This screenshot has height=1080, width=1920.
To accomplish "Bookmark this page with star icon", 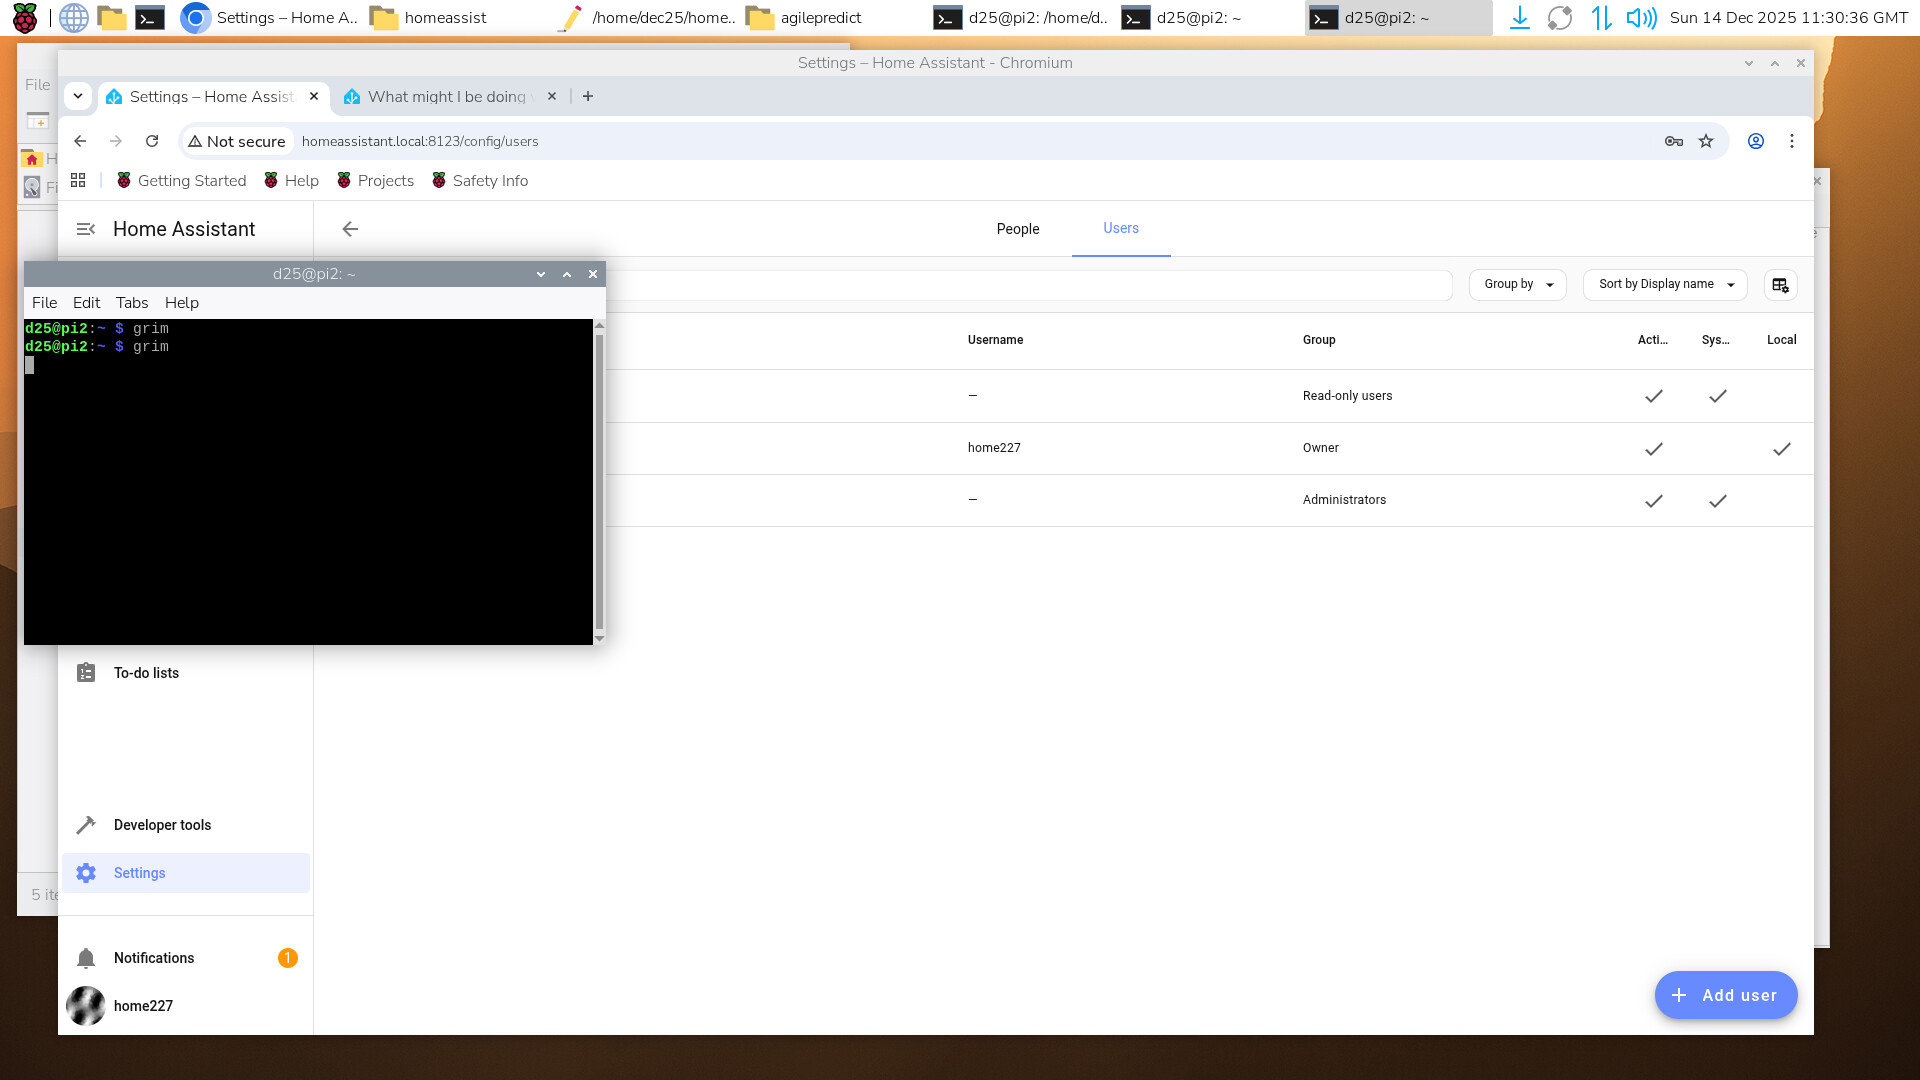I will 1706,141.
